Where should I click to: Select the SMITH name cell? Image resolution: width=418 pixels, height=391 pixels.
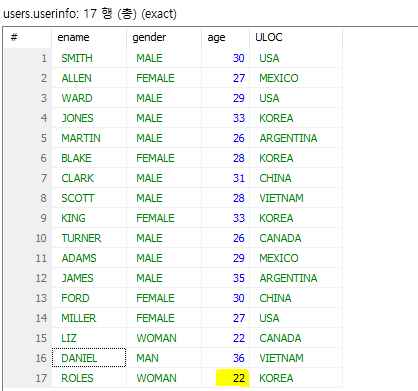click(89, 58)
